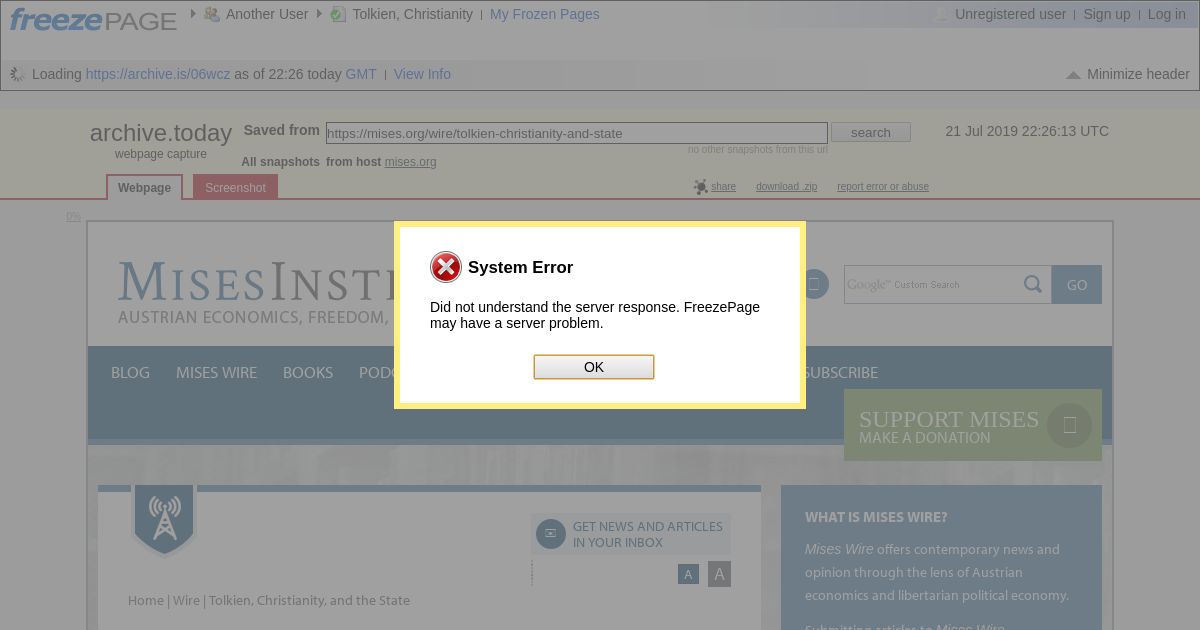The image size is (1200, 630).
Task: Click the archive share icon
Action: 700,187
